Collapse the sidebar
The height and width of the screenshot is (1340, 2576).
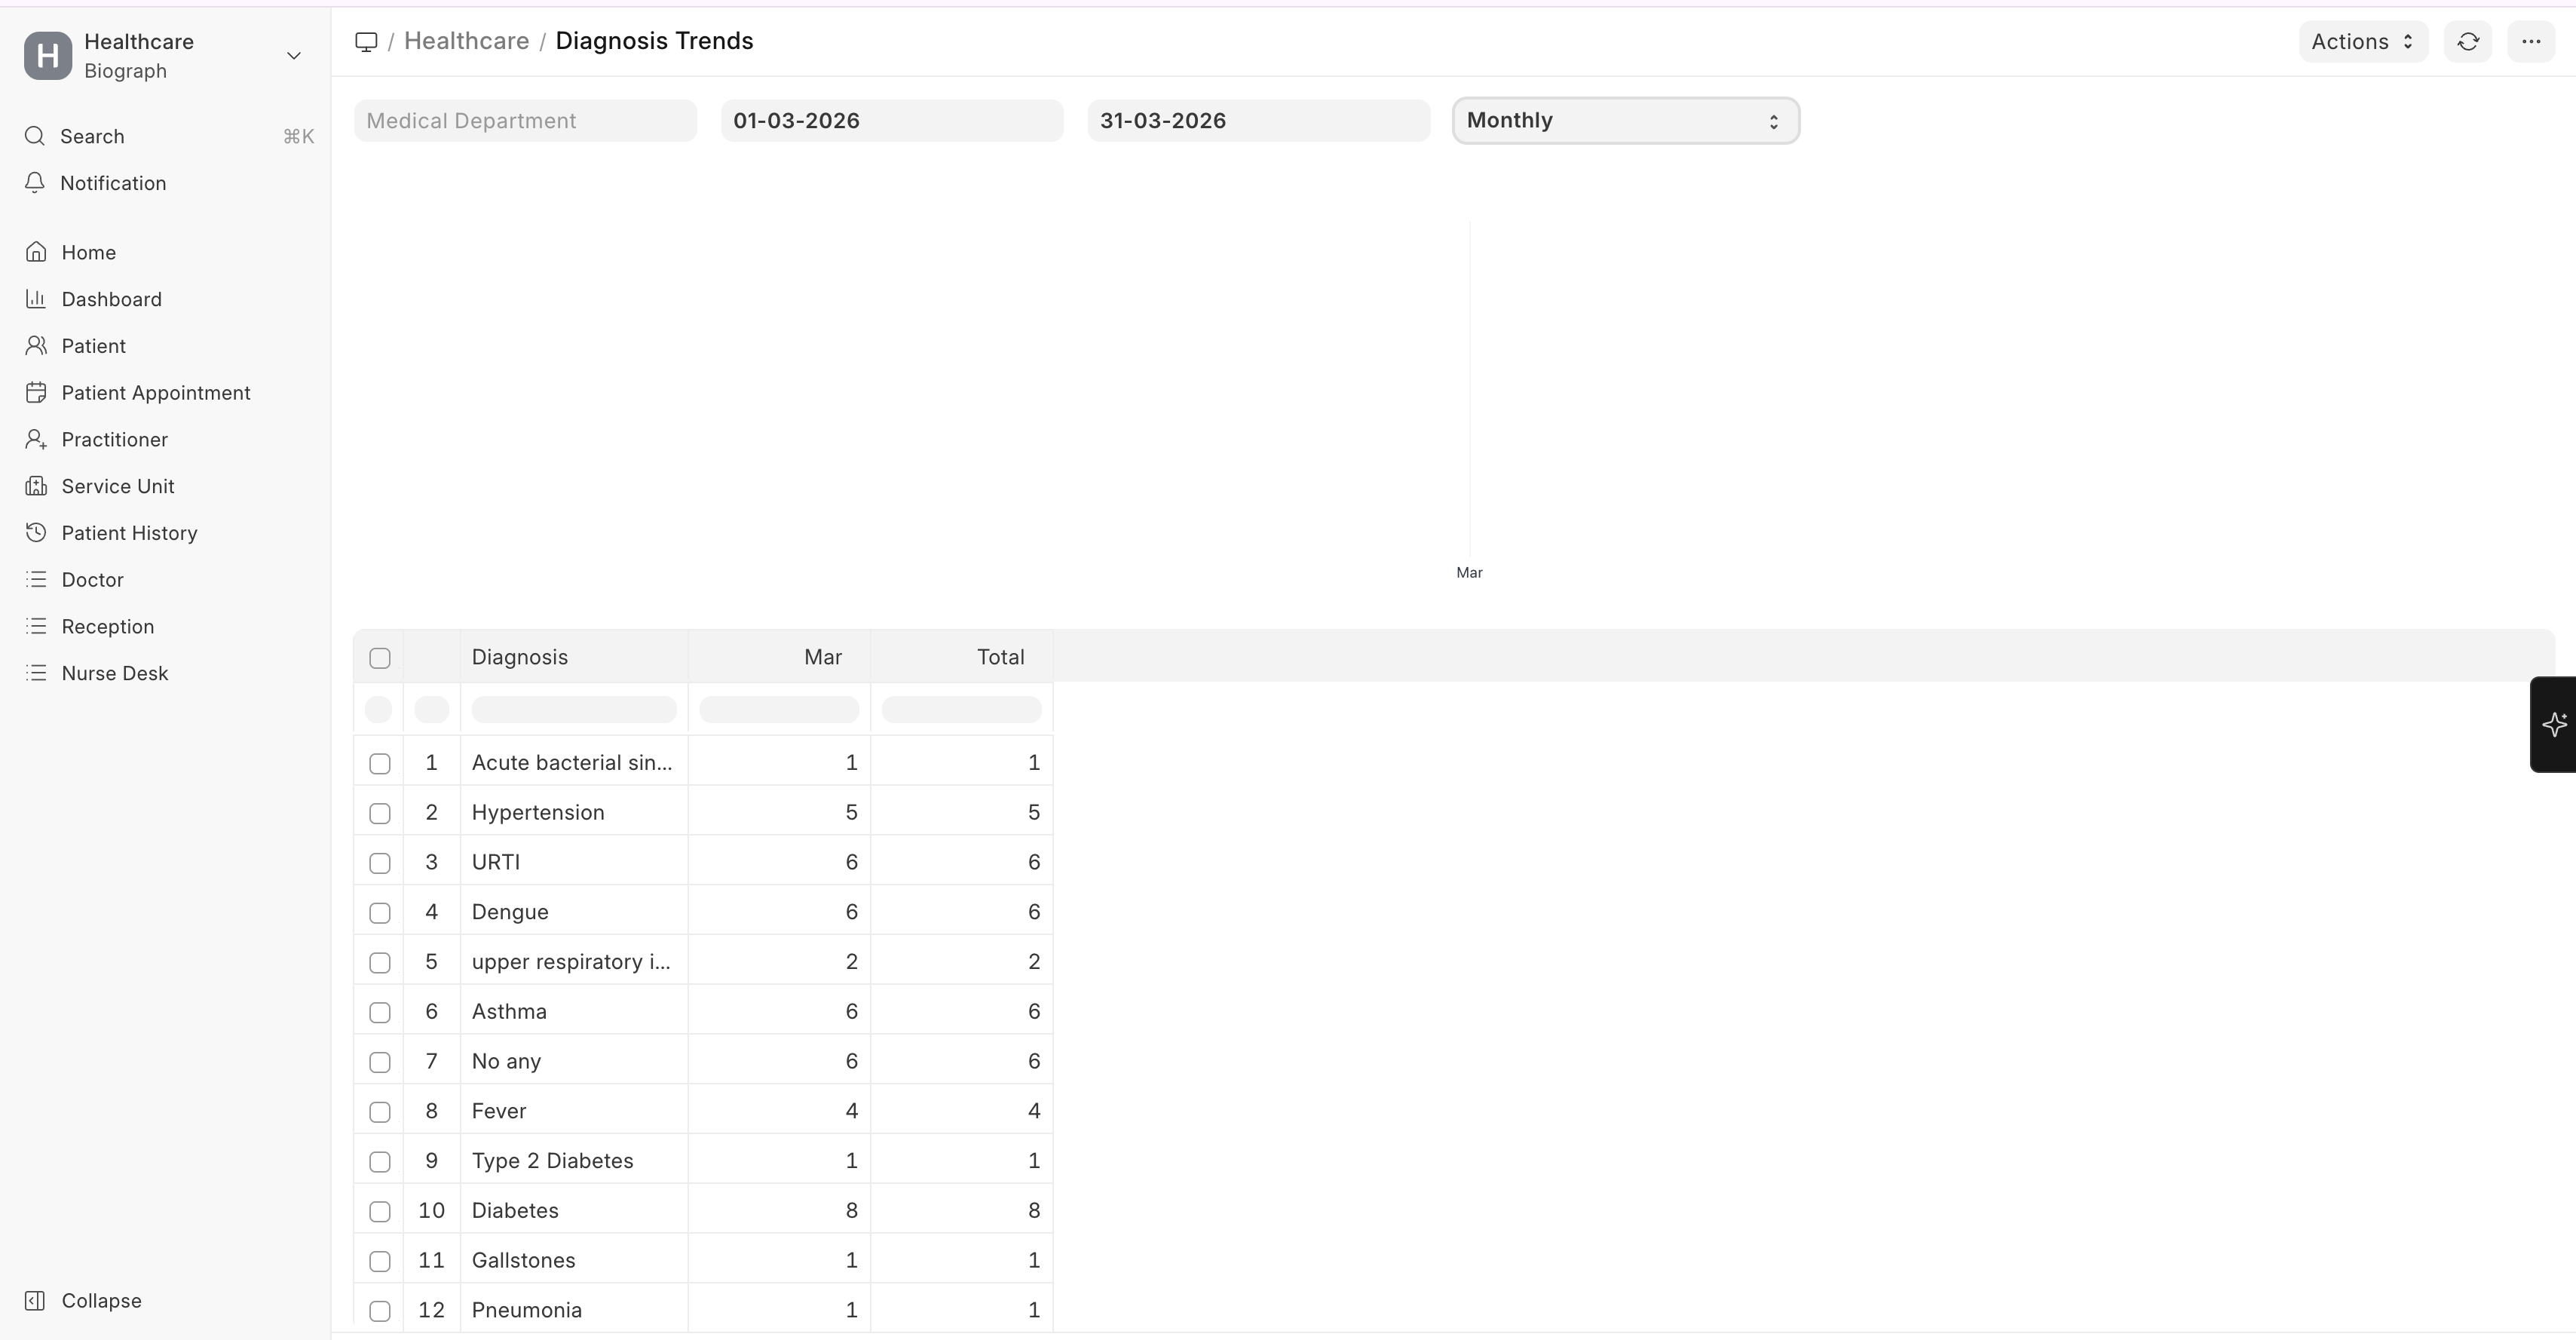pyautogui.click(x=100, y=1300)
